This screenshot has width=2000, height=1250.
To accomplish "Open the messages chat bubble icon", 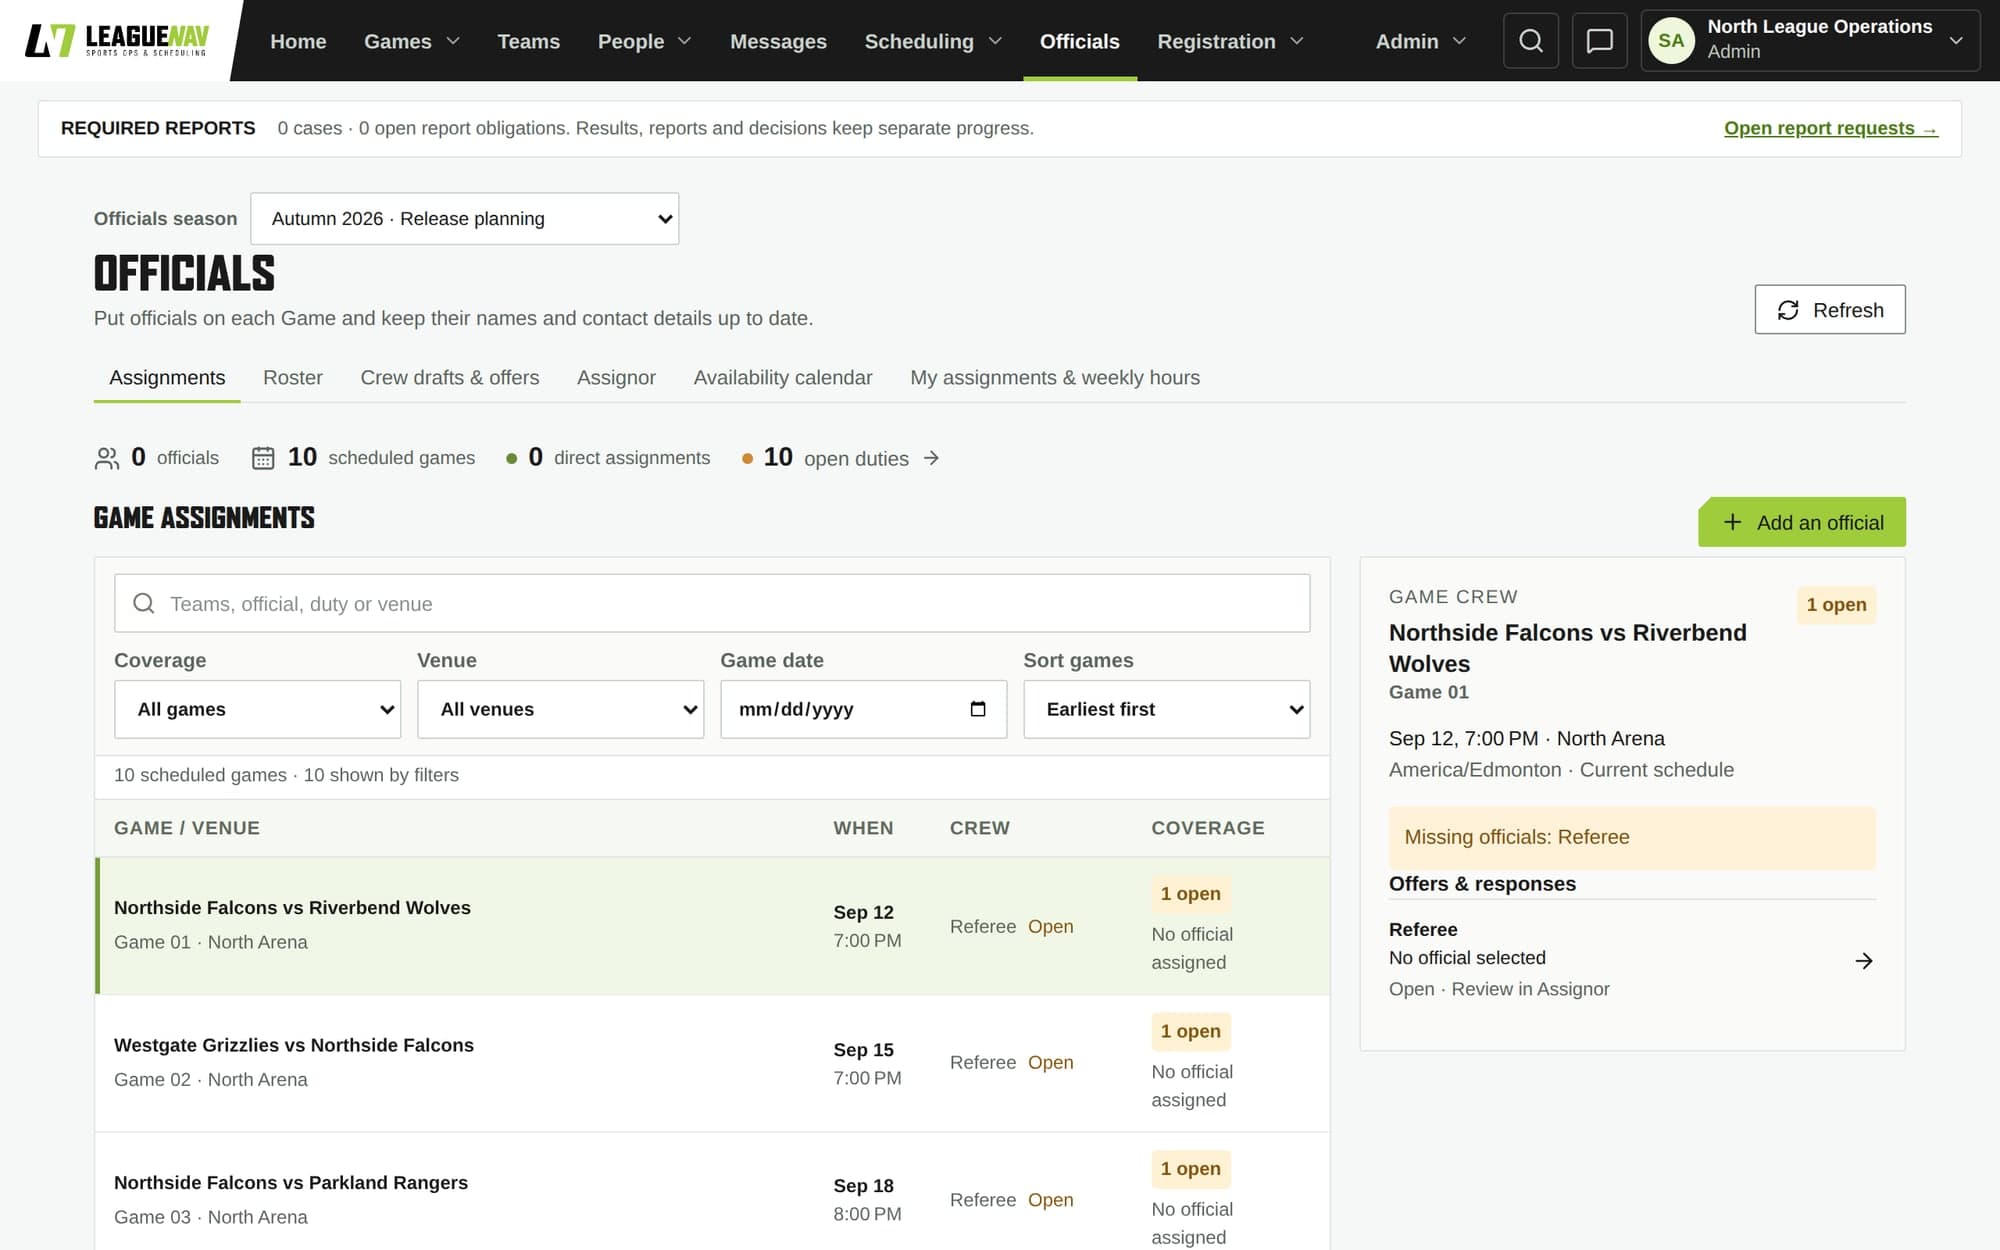I will pyautogui.click(x=1599, y=41).
